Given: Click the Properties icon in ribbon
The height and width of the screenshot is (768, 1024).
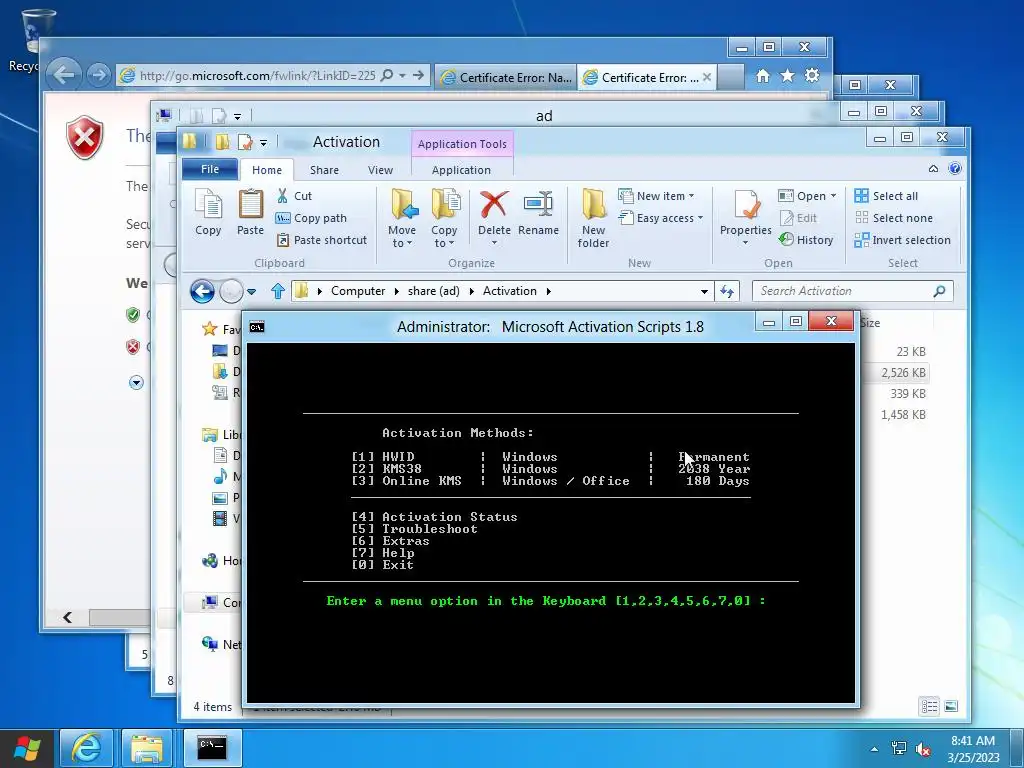Looking at the screenshot, I should click(746, 204).
